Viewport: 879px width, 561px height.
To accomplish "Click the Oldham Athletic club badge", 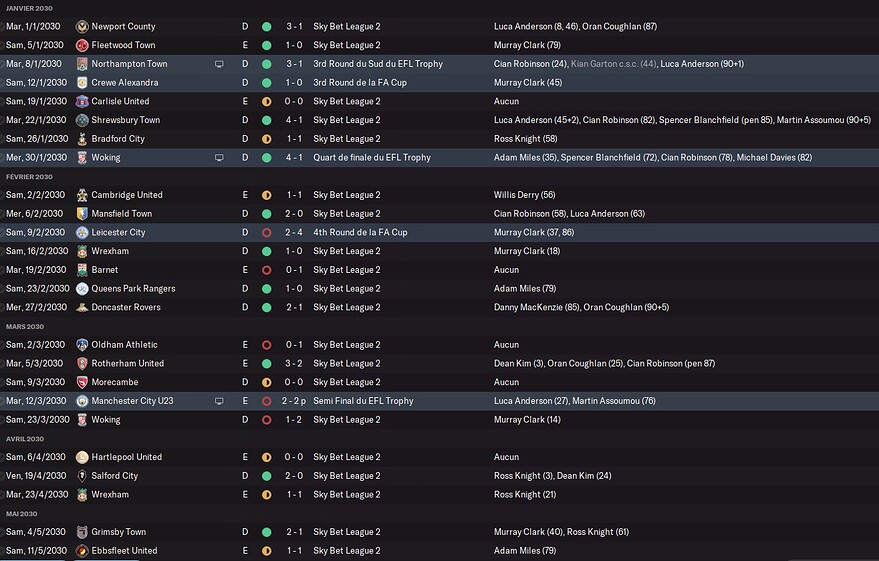I will click(x=82, y=345).
